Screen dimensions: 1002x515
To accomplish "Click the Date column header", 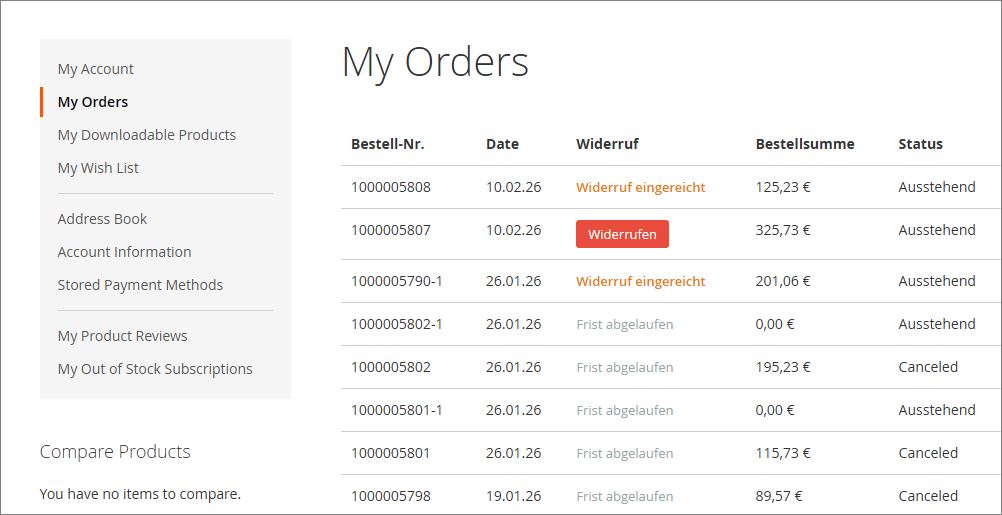I will [x=502, y=144].
